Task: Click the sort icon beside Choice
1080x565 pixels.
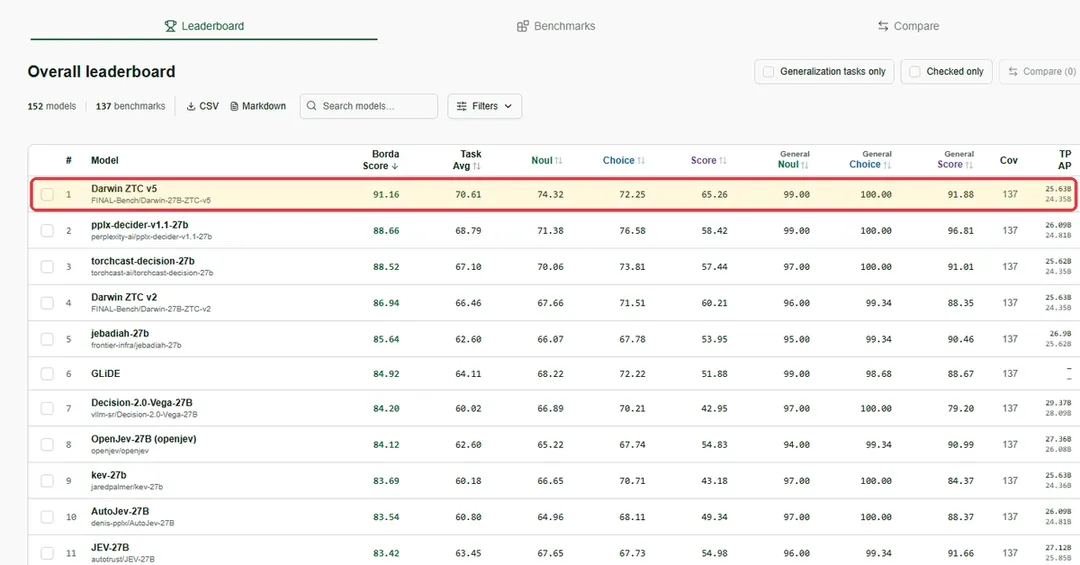Action: click(641, 161)
